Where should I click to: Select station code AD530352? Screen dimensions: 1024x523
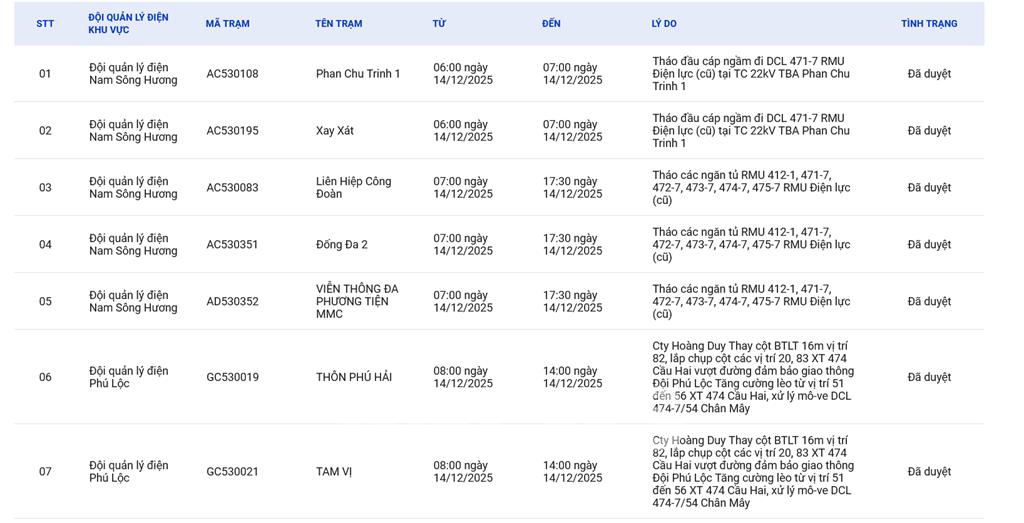point(232,302)
